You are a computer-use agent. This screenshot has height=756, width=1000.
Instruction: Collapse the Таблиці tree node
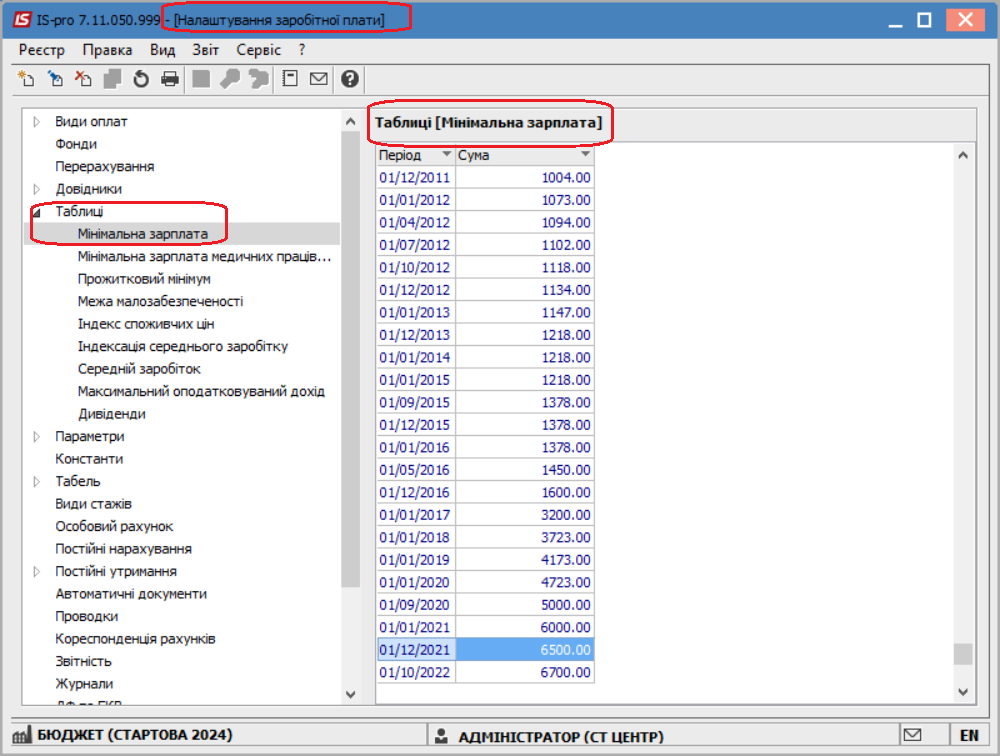click(x=37, y=212)
